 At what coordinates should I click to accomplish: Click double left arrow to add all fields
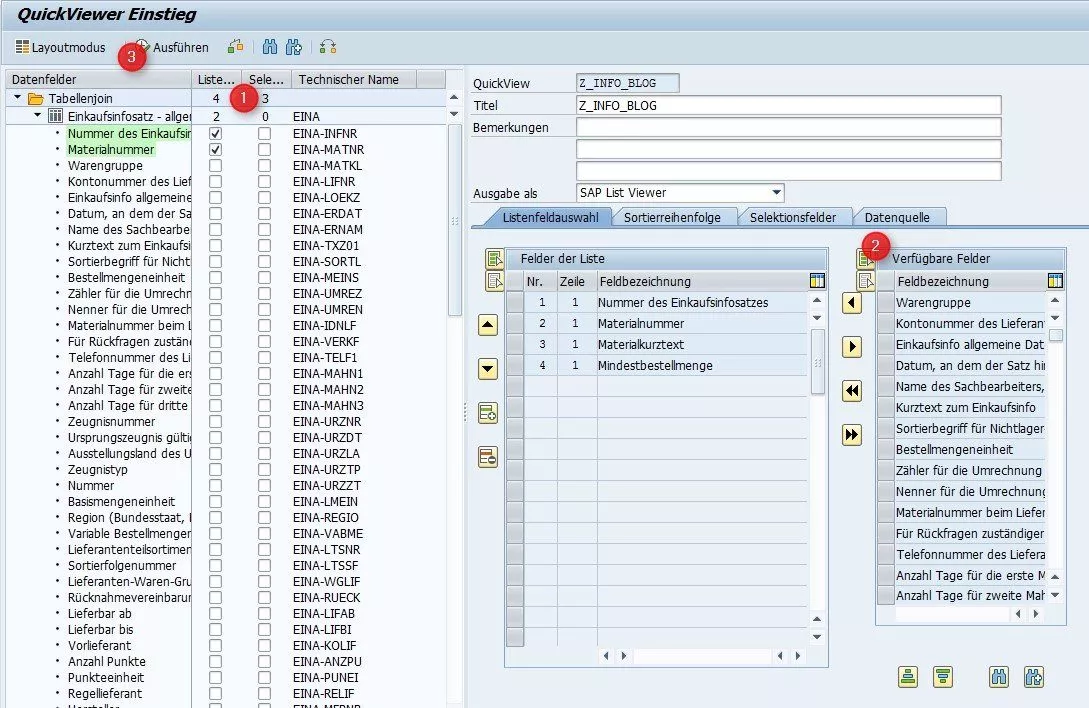[851, 390]
